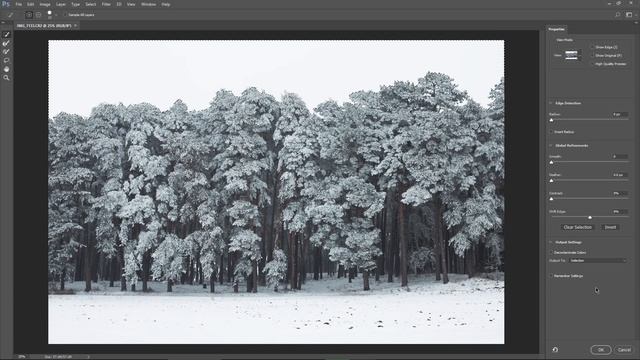The width and height of the screenshot is (640, 360).
Task: Click the Smooth value field
Action: (x=620, y=157)
